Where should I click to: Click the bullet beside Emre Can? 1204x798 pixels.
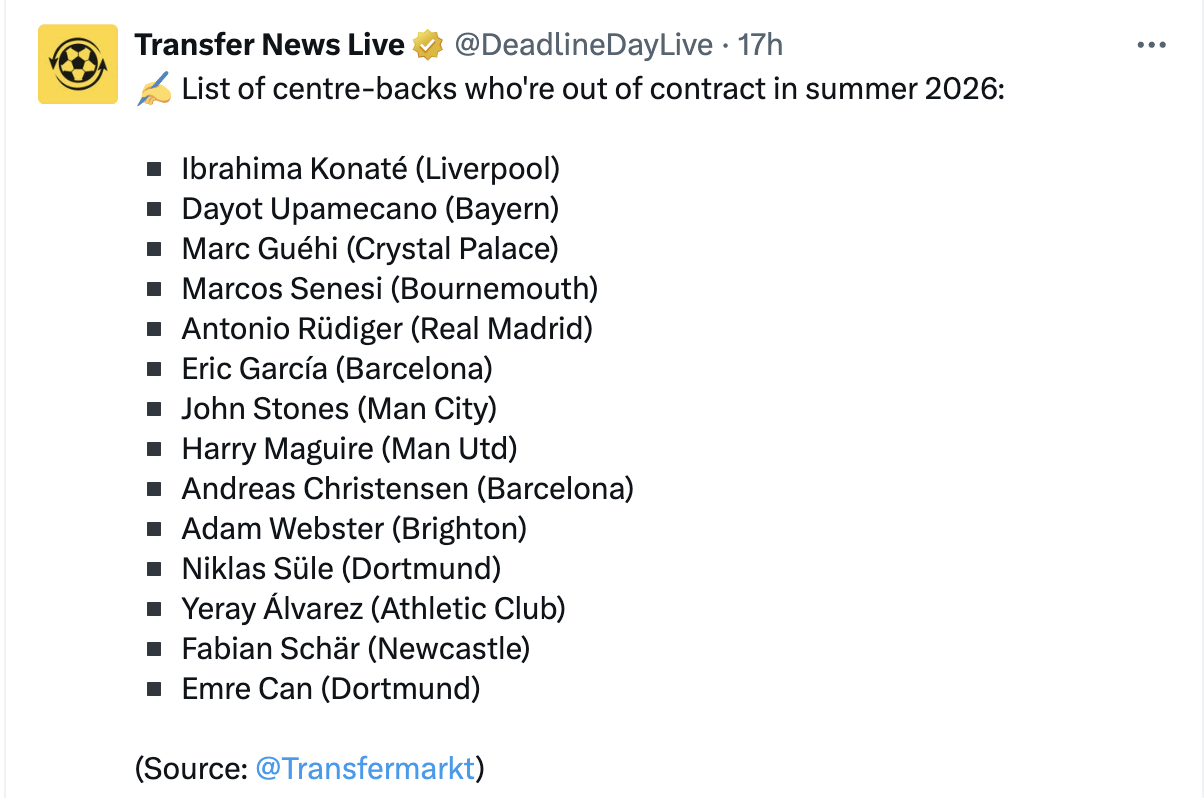coord(154,689)
